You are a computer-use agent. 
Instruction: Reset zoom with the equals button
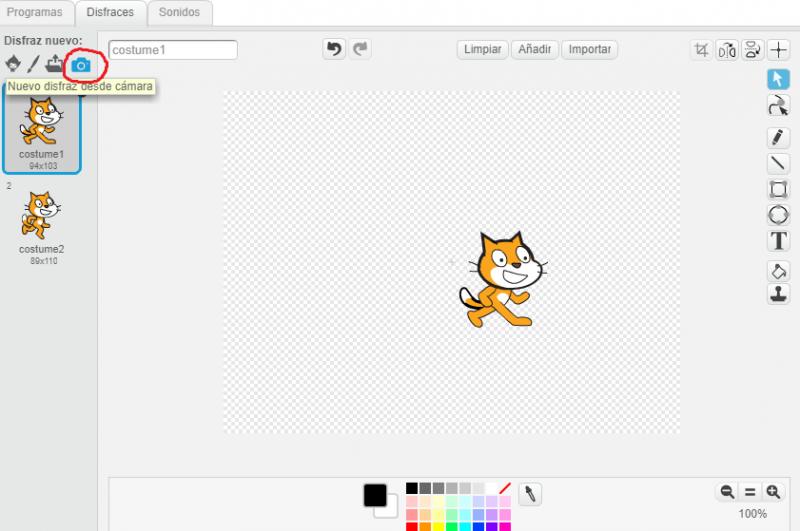(x=750, y=492)
